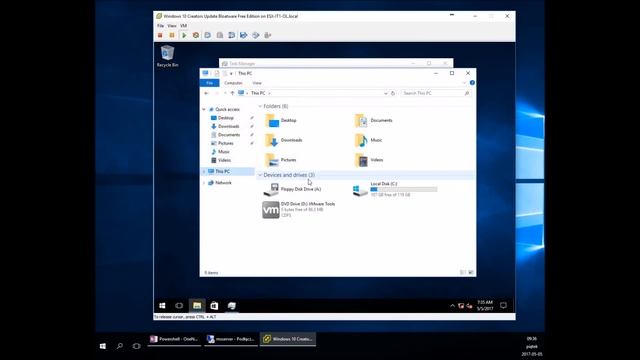The image size is (640, 360).
Task: Select Documents under Quick access
Action: click(229, 135)
